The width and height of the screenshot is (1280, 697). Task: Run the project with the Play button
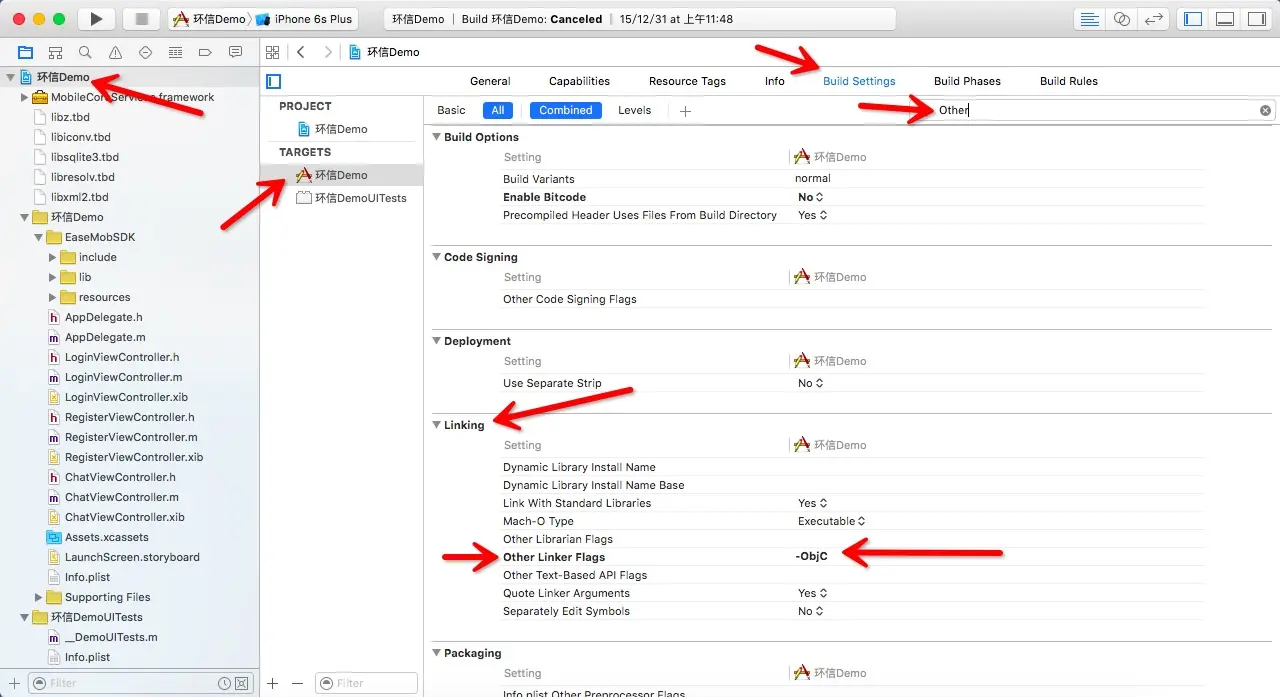(96, 19)
